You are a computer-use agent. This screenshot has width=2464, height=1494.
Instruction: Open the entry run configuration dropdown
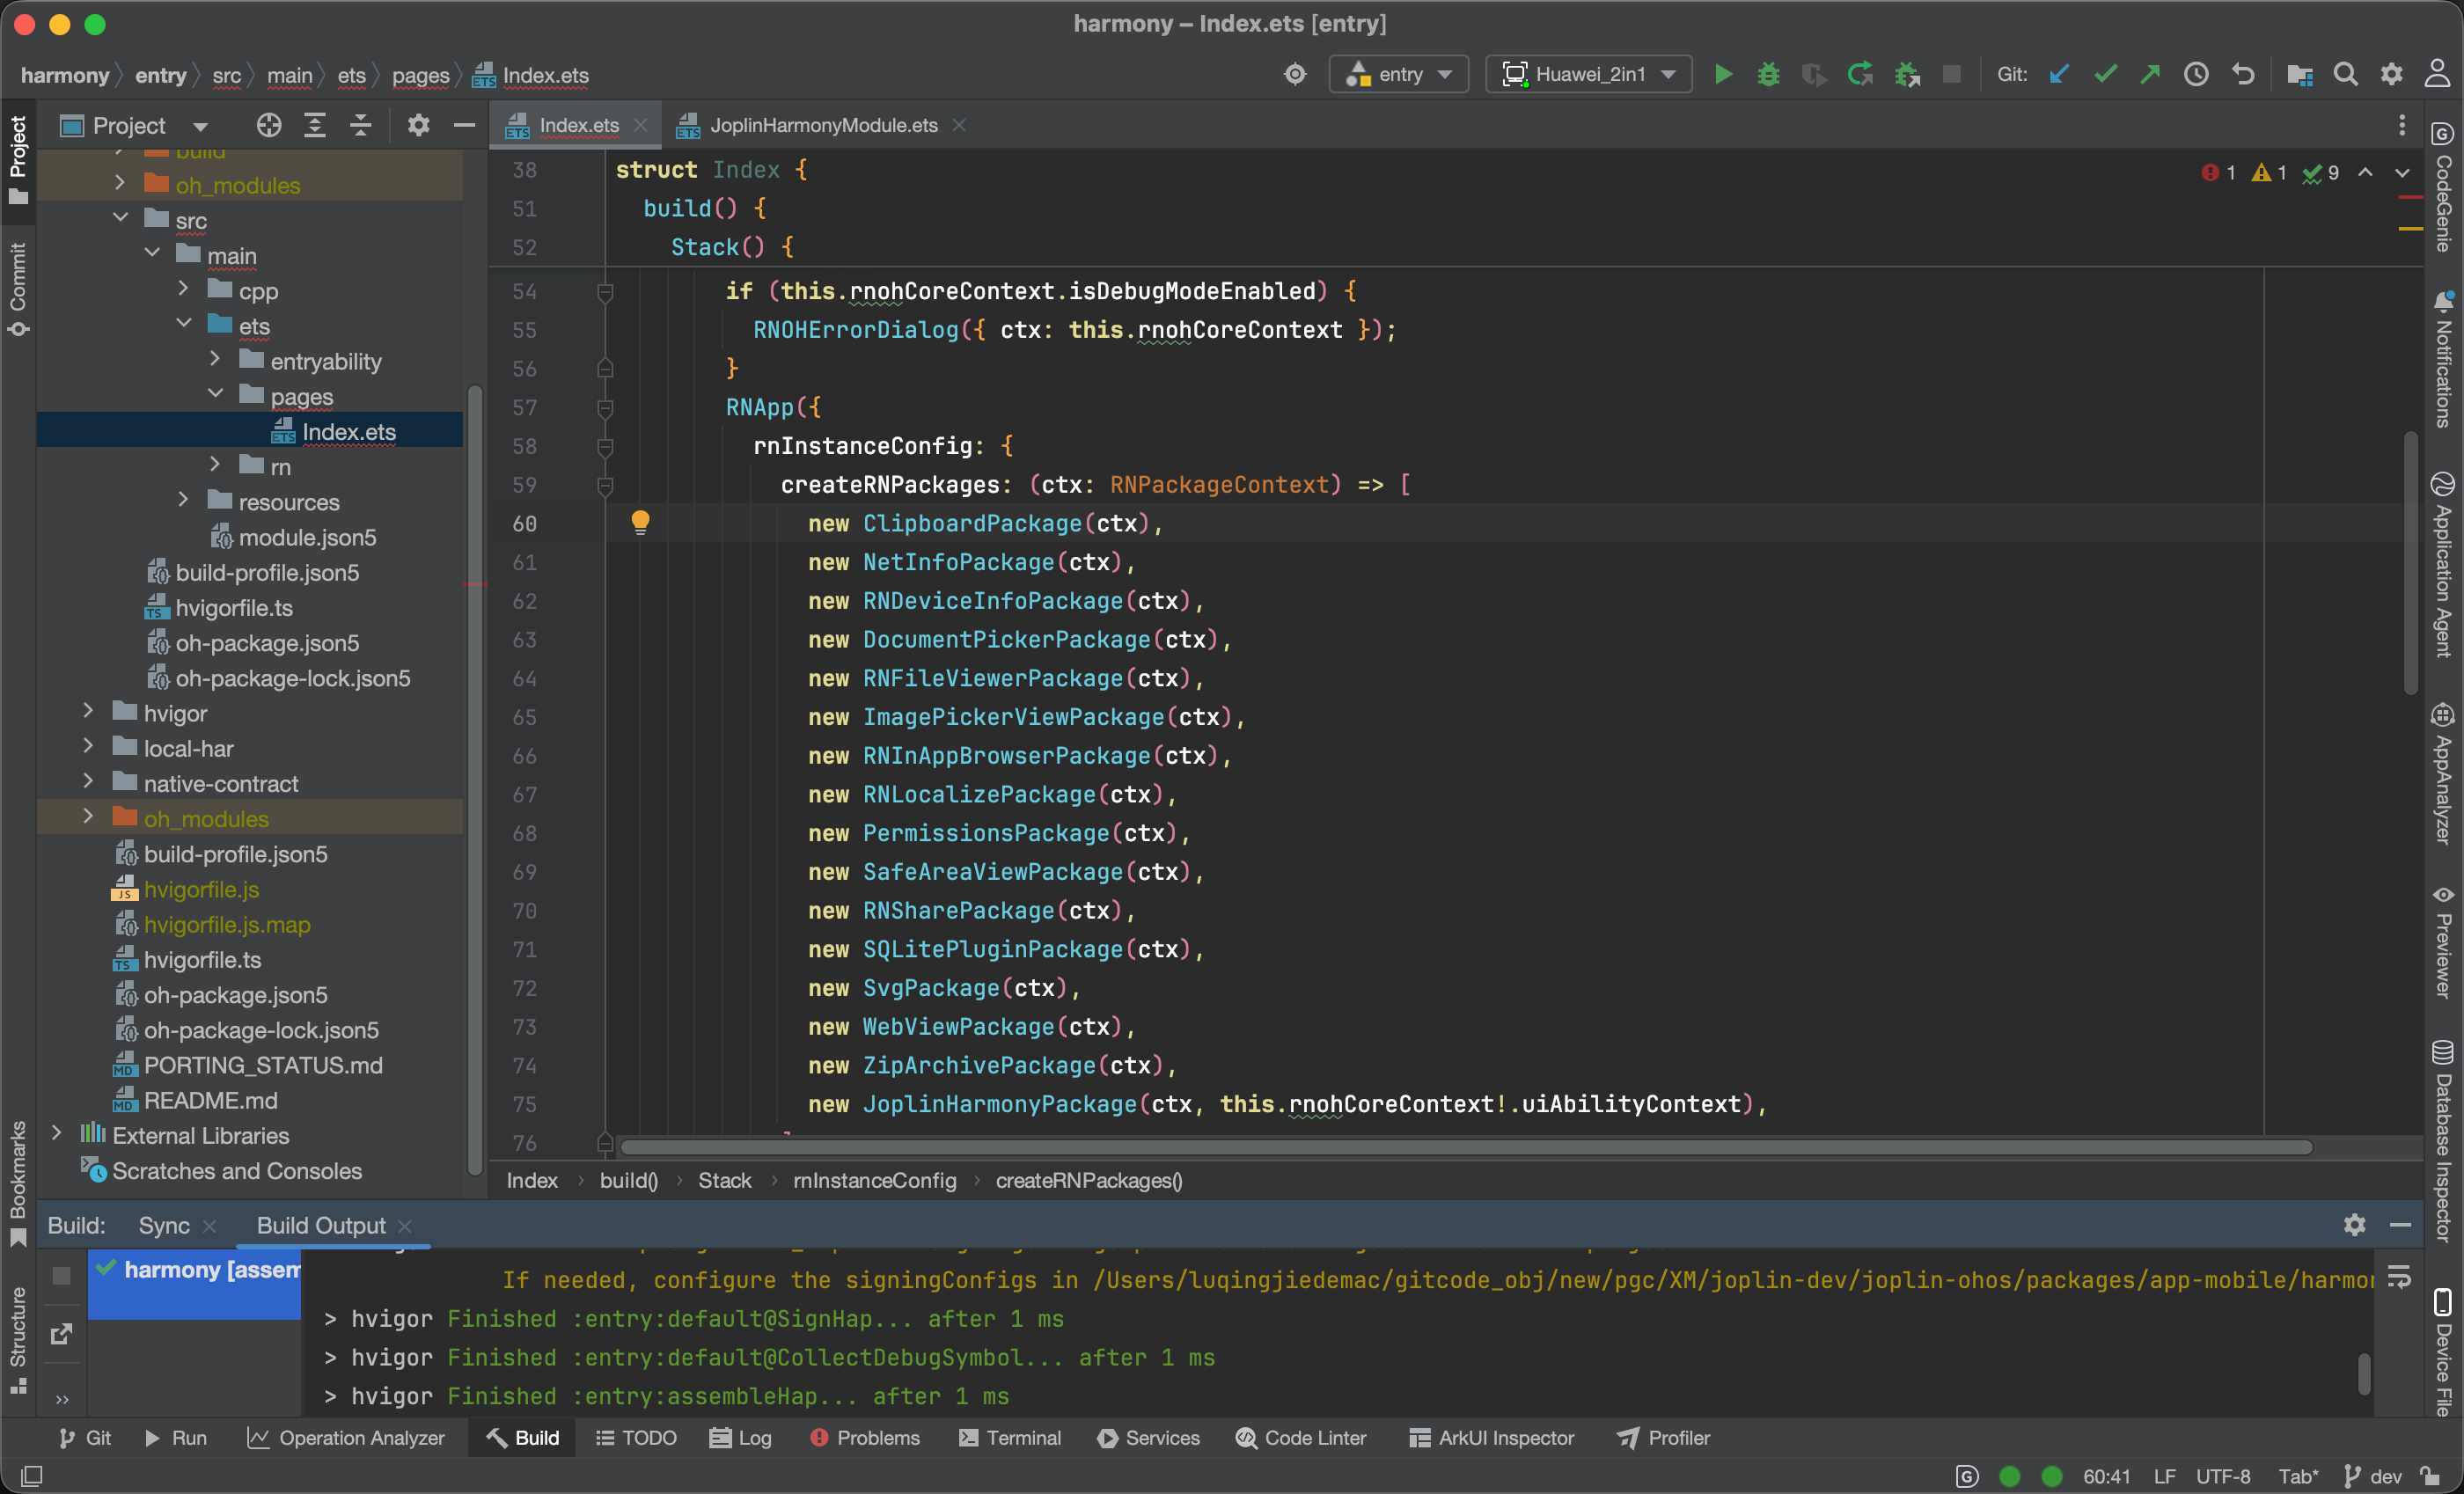coord(1399,75)
